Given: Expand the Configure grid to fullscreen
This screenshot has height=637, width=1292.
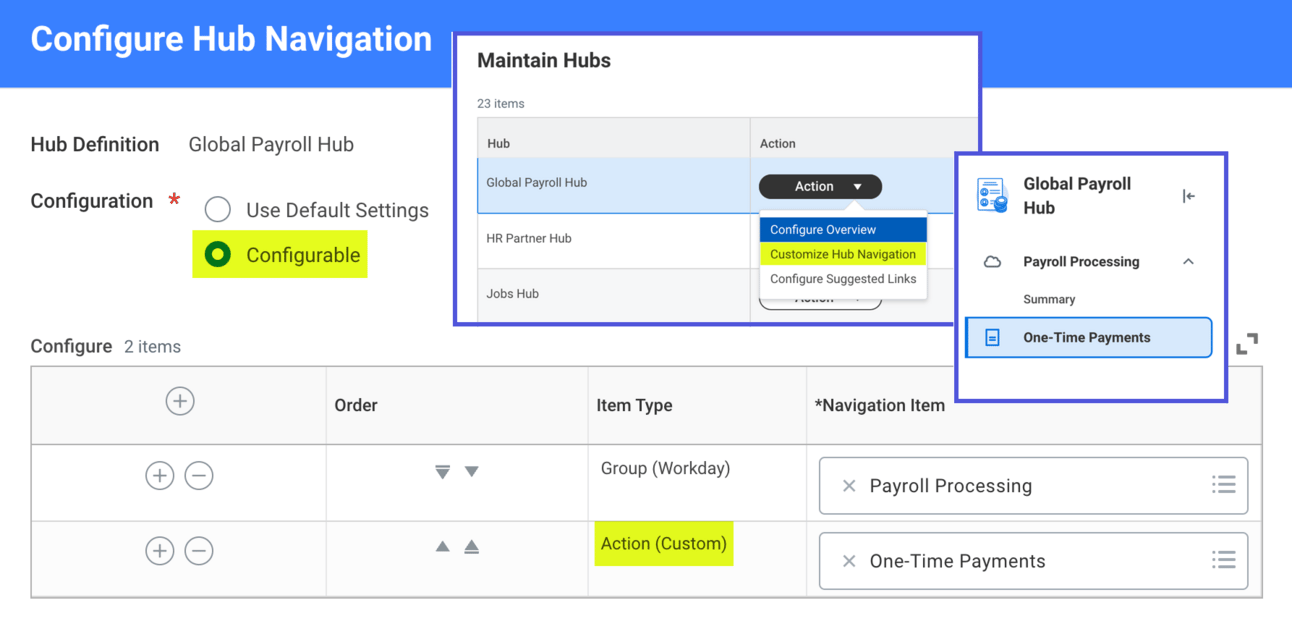Looking at the screenshot, I should pyautogui.click(x=1247, y=344).
